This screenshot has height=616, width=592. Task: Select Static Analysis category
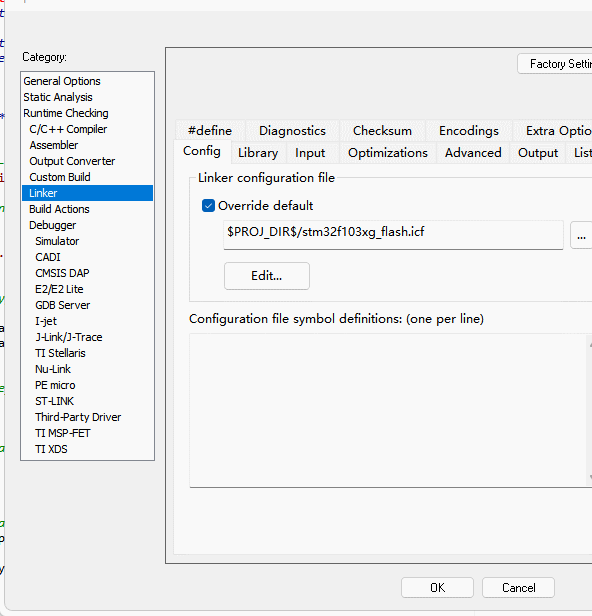(x=87, y=97)
